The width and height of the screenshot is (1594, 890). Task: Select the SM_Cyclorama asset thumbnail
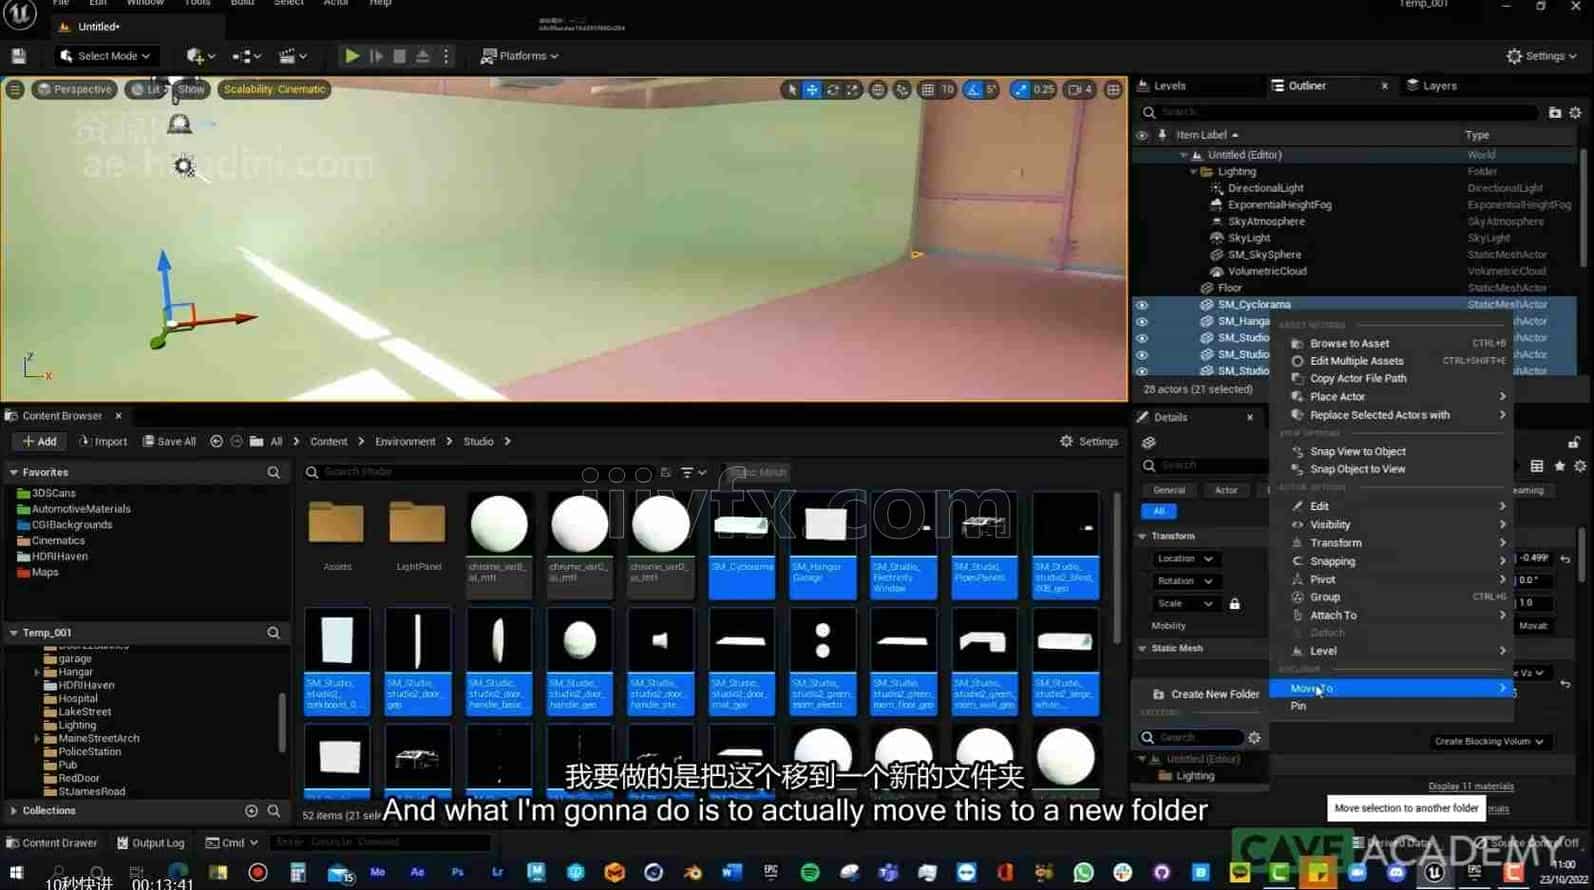point(742,545)
